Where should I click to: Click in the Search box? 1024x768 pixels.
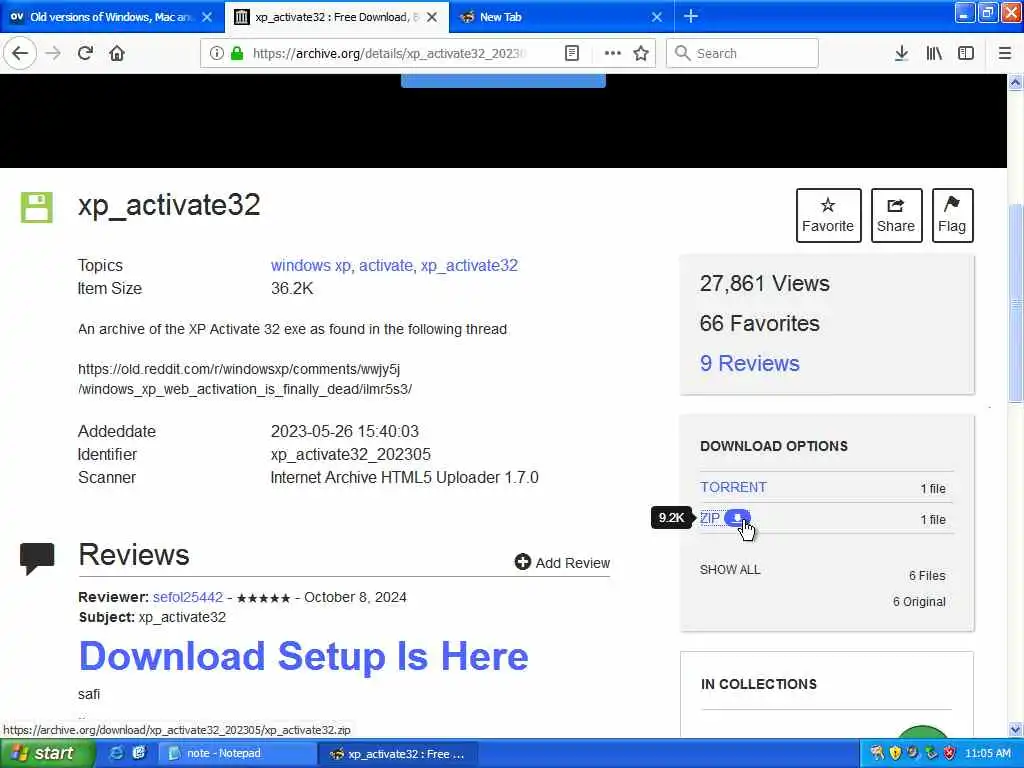pos(742,53)
